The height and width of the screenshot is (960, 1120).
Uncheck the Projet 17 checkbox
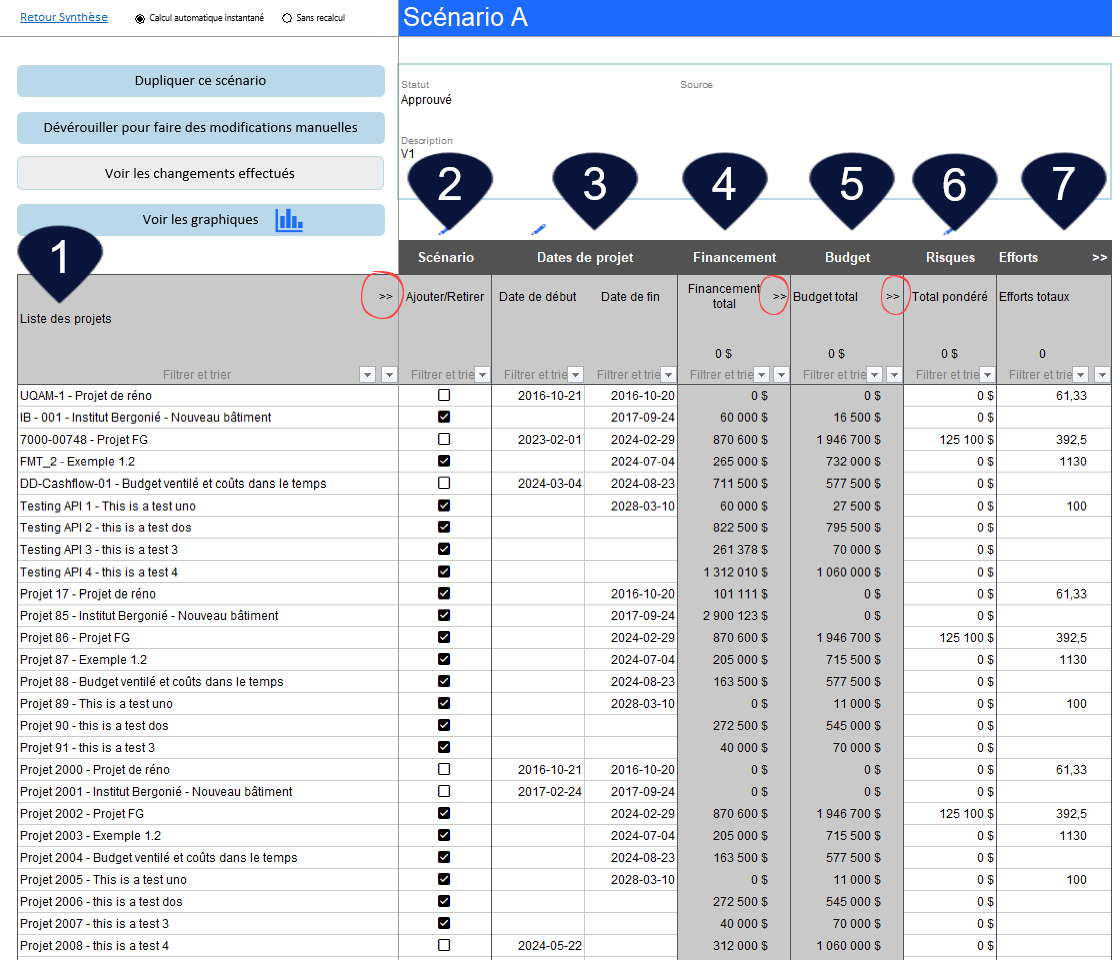pos(444,594)
